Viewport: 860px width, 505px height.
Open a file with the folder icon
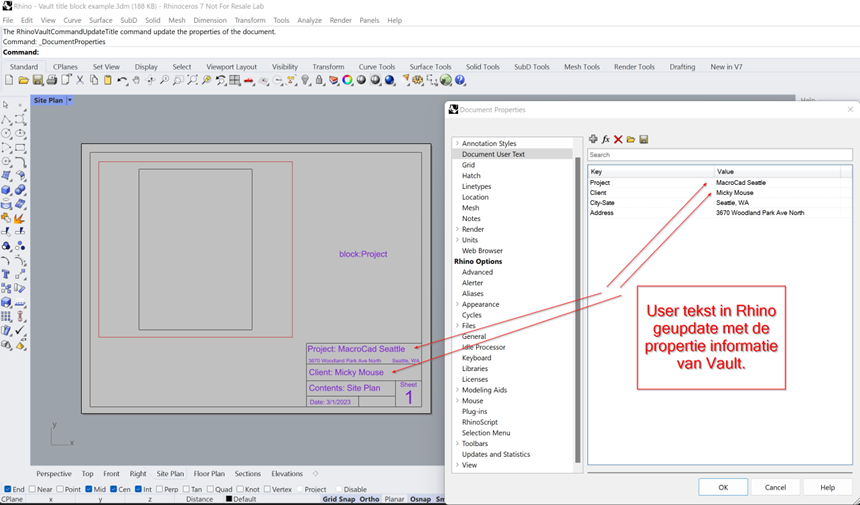[23, 80]
